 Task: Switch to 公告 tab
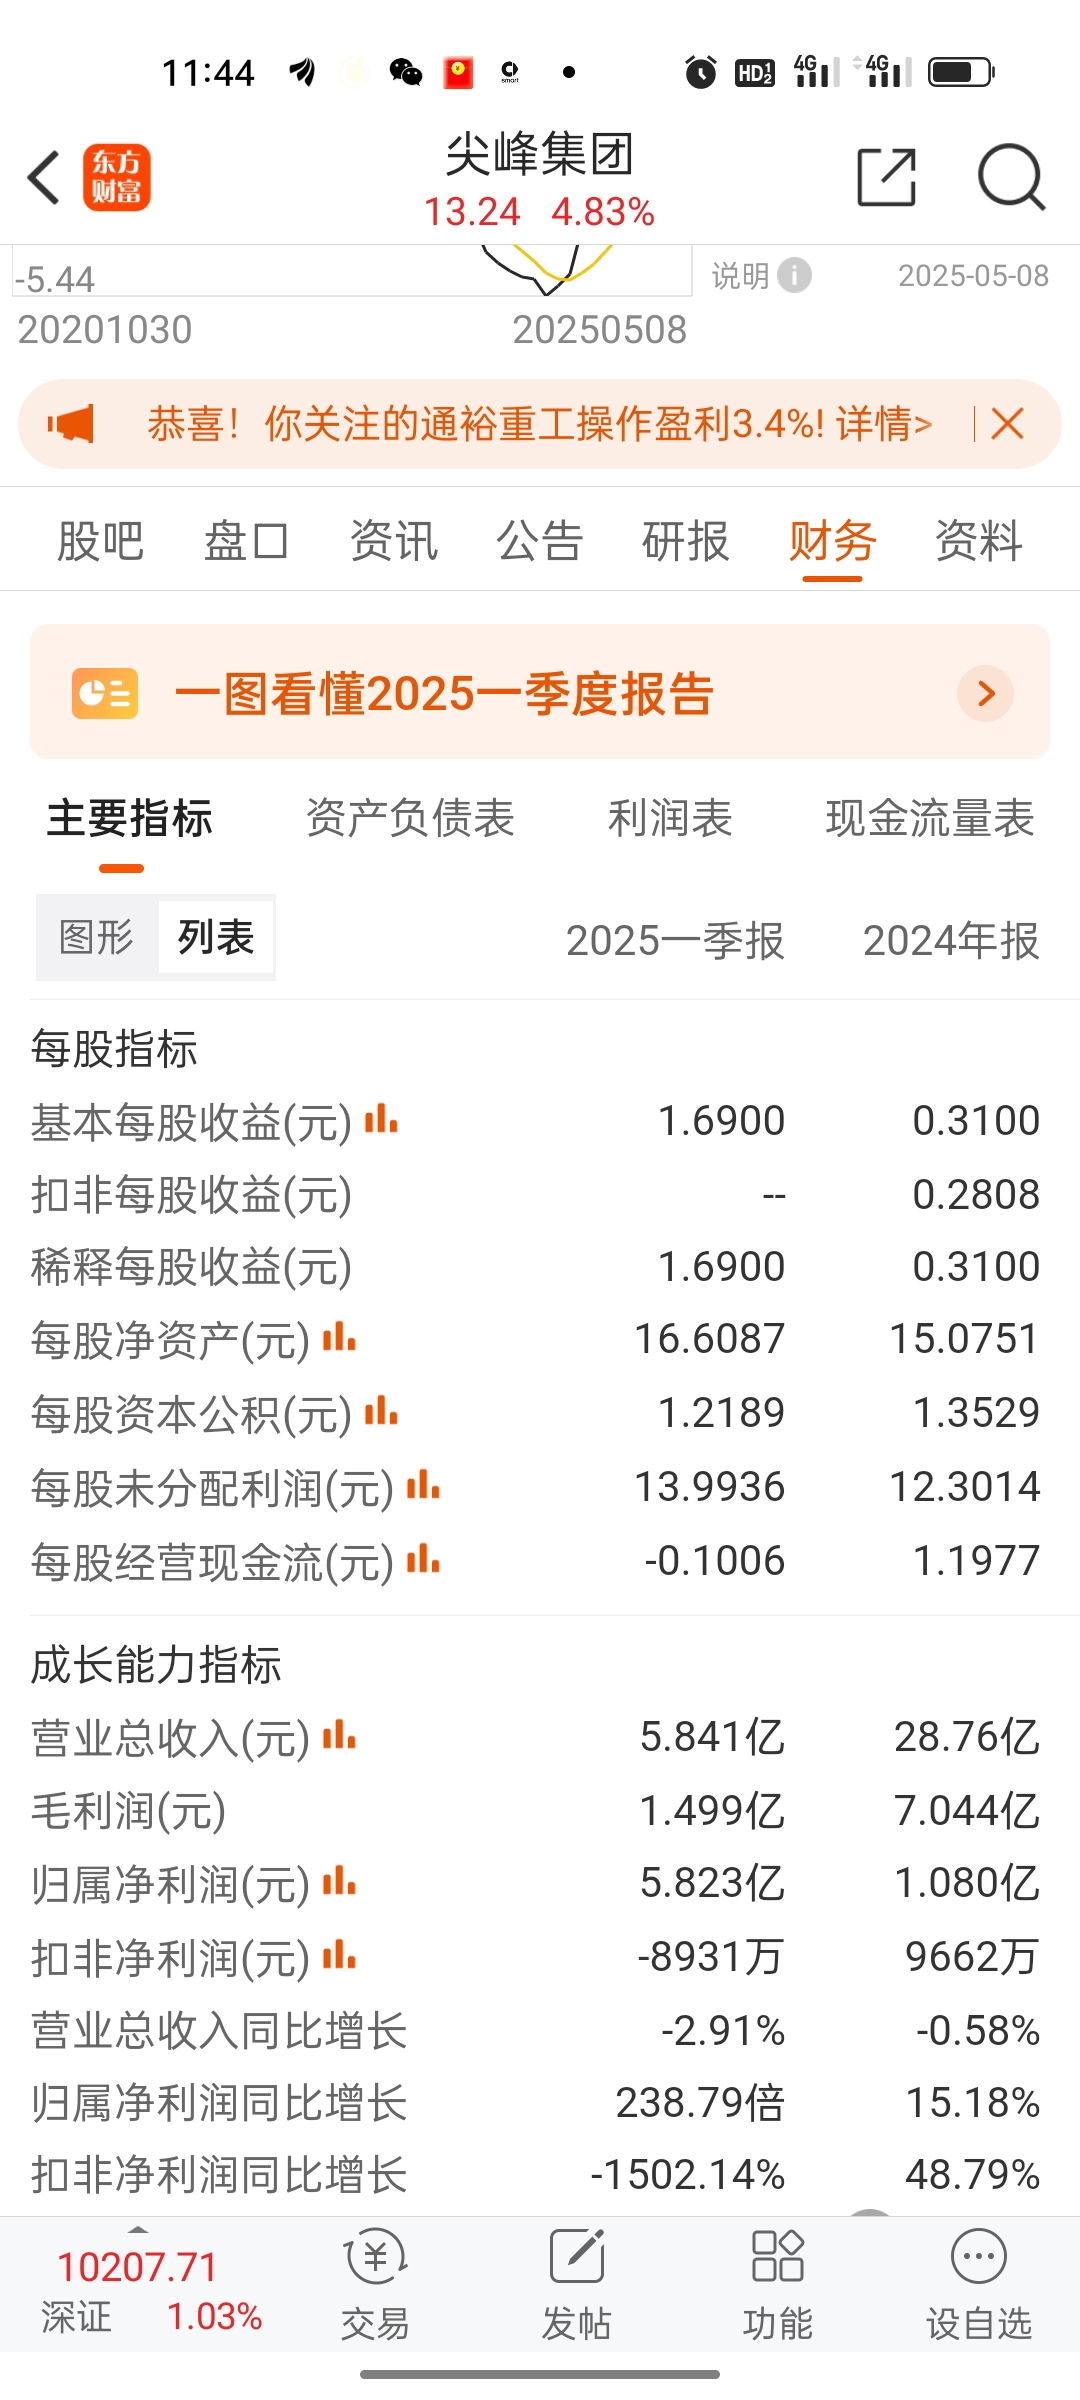[x=539, y=542]
